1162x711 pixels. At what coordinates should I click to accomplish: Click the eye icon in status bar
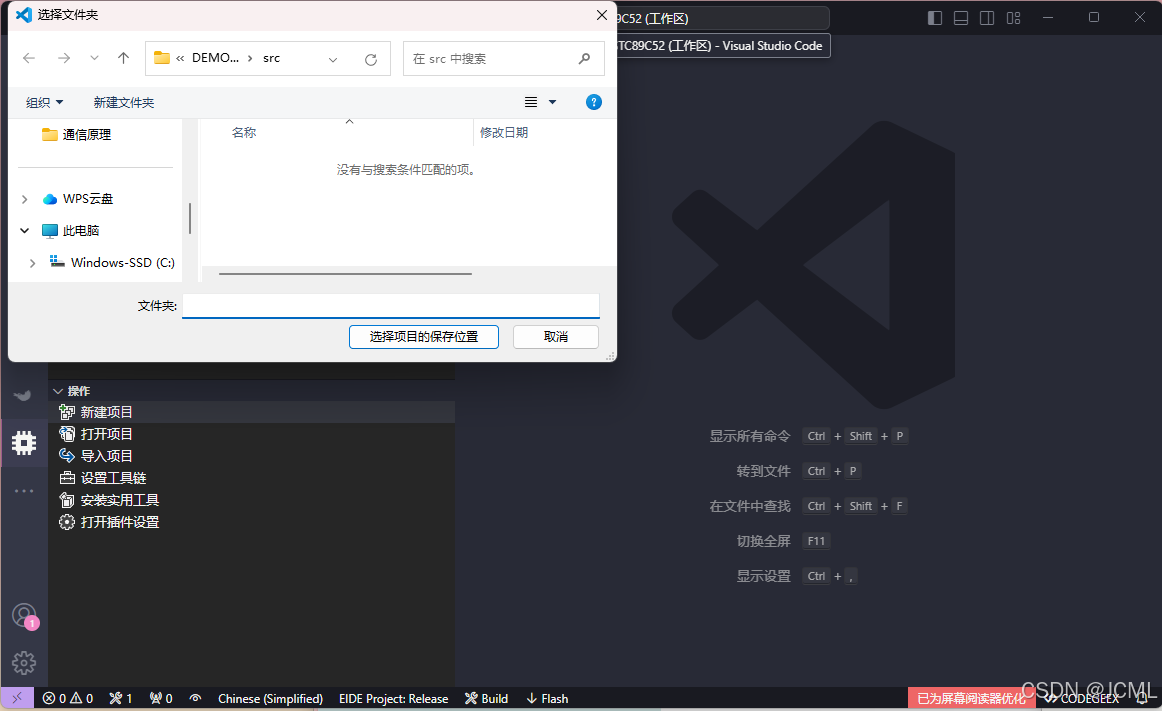(196, 698)
